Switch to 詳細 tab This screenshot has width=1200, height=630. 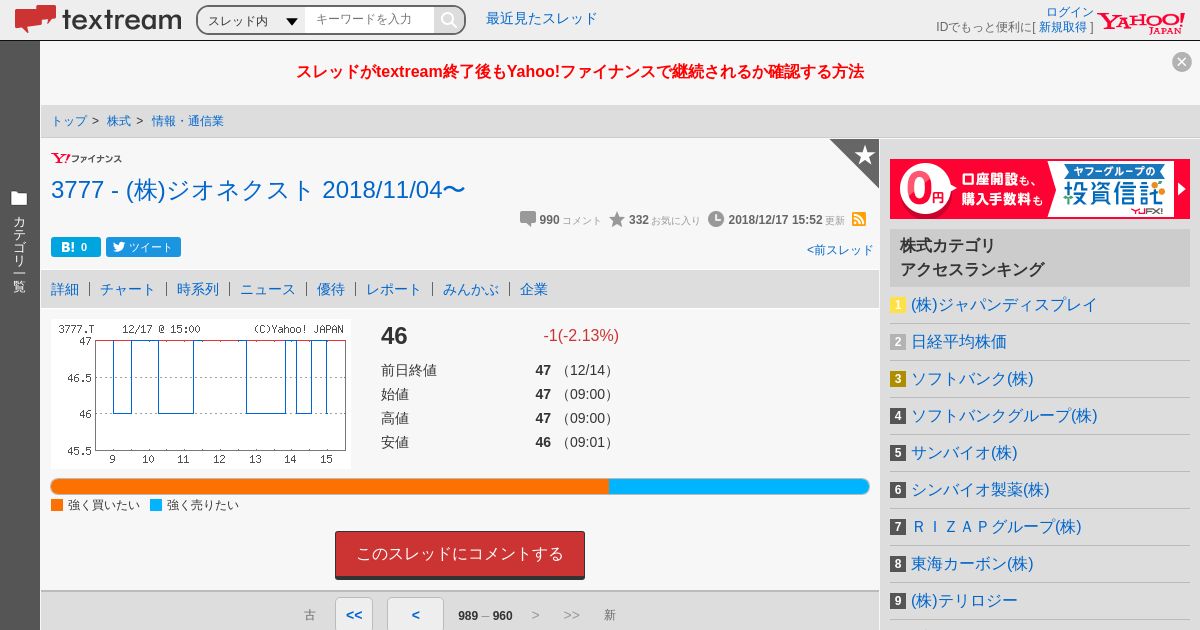tap(65, 289)
